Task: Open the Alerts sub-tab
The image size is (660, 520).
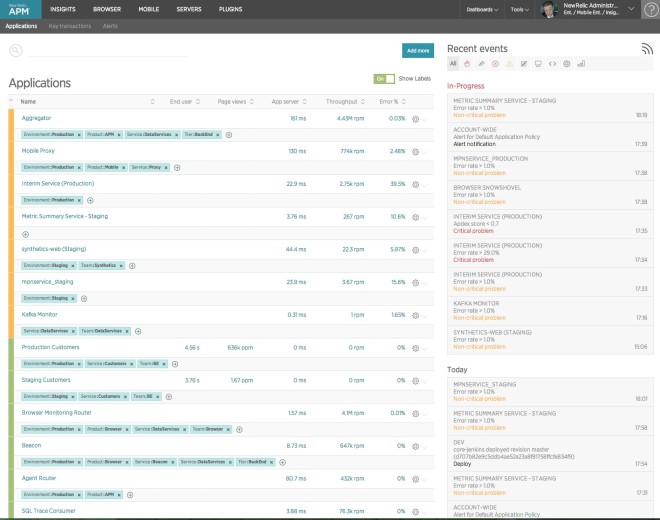Action: point(110,26)
